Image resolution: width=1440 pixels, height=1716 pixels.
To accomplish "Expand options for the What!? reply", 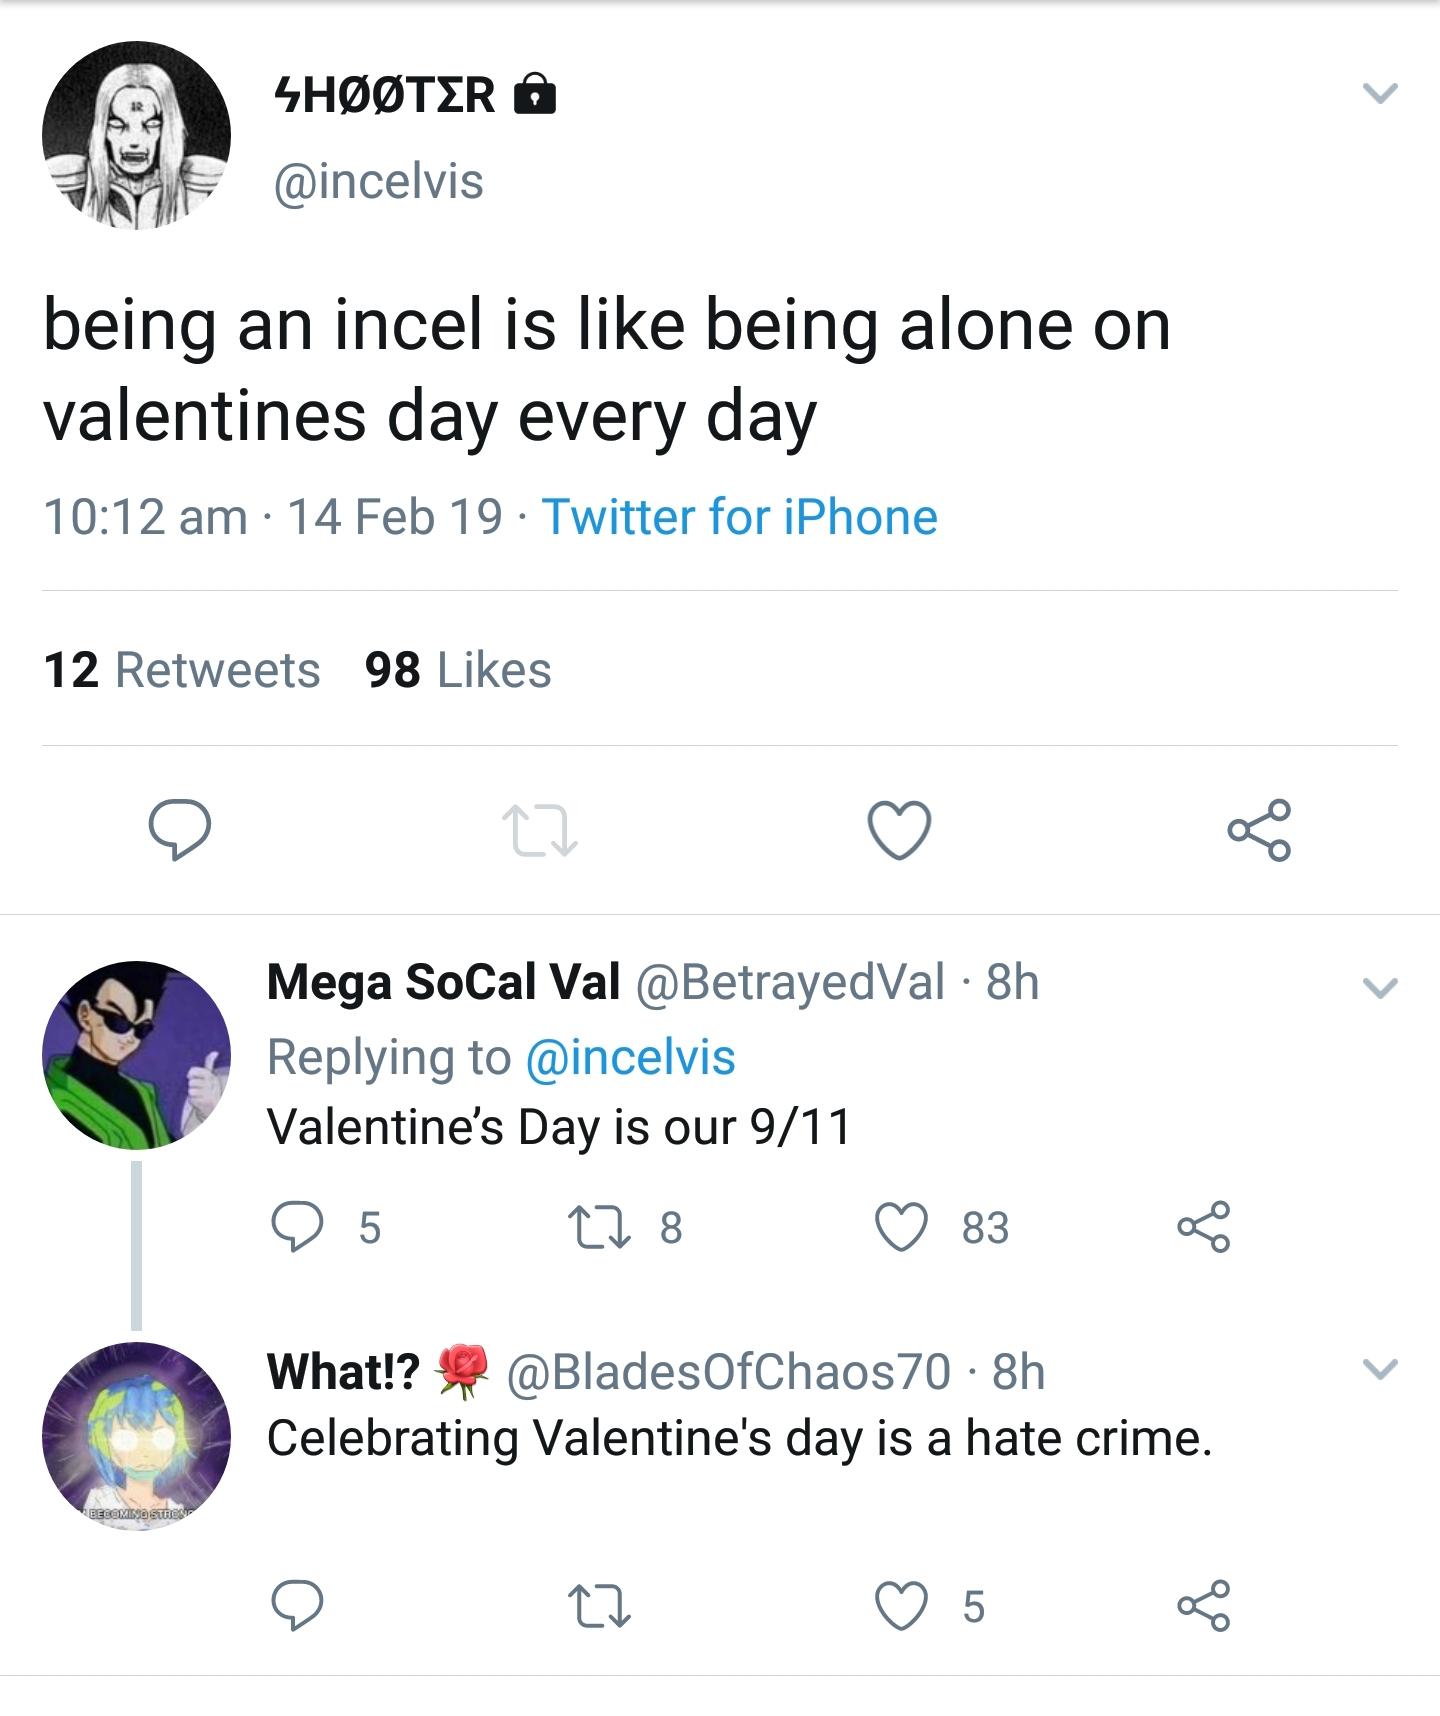I will point(1380,1369).
